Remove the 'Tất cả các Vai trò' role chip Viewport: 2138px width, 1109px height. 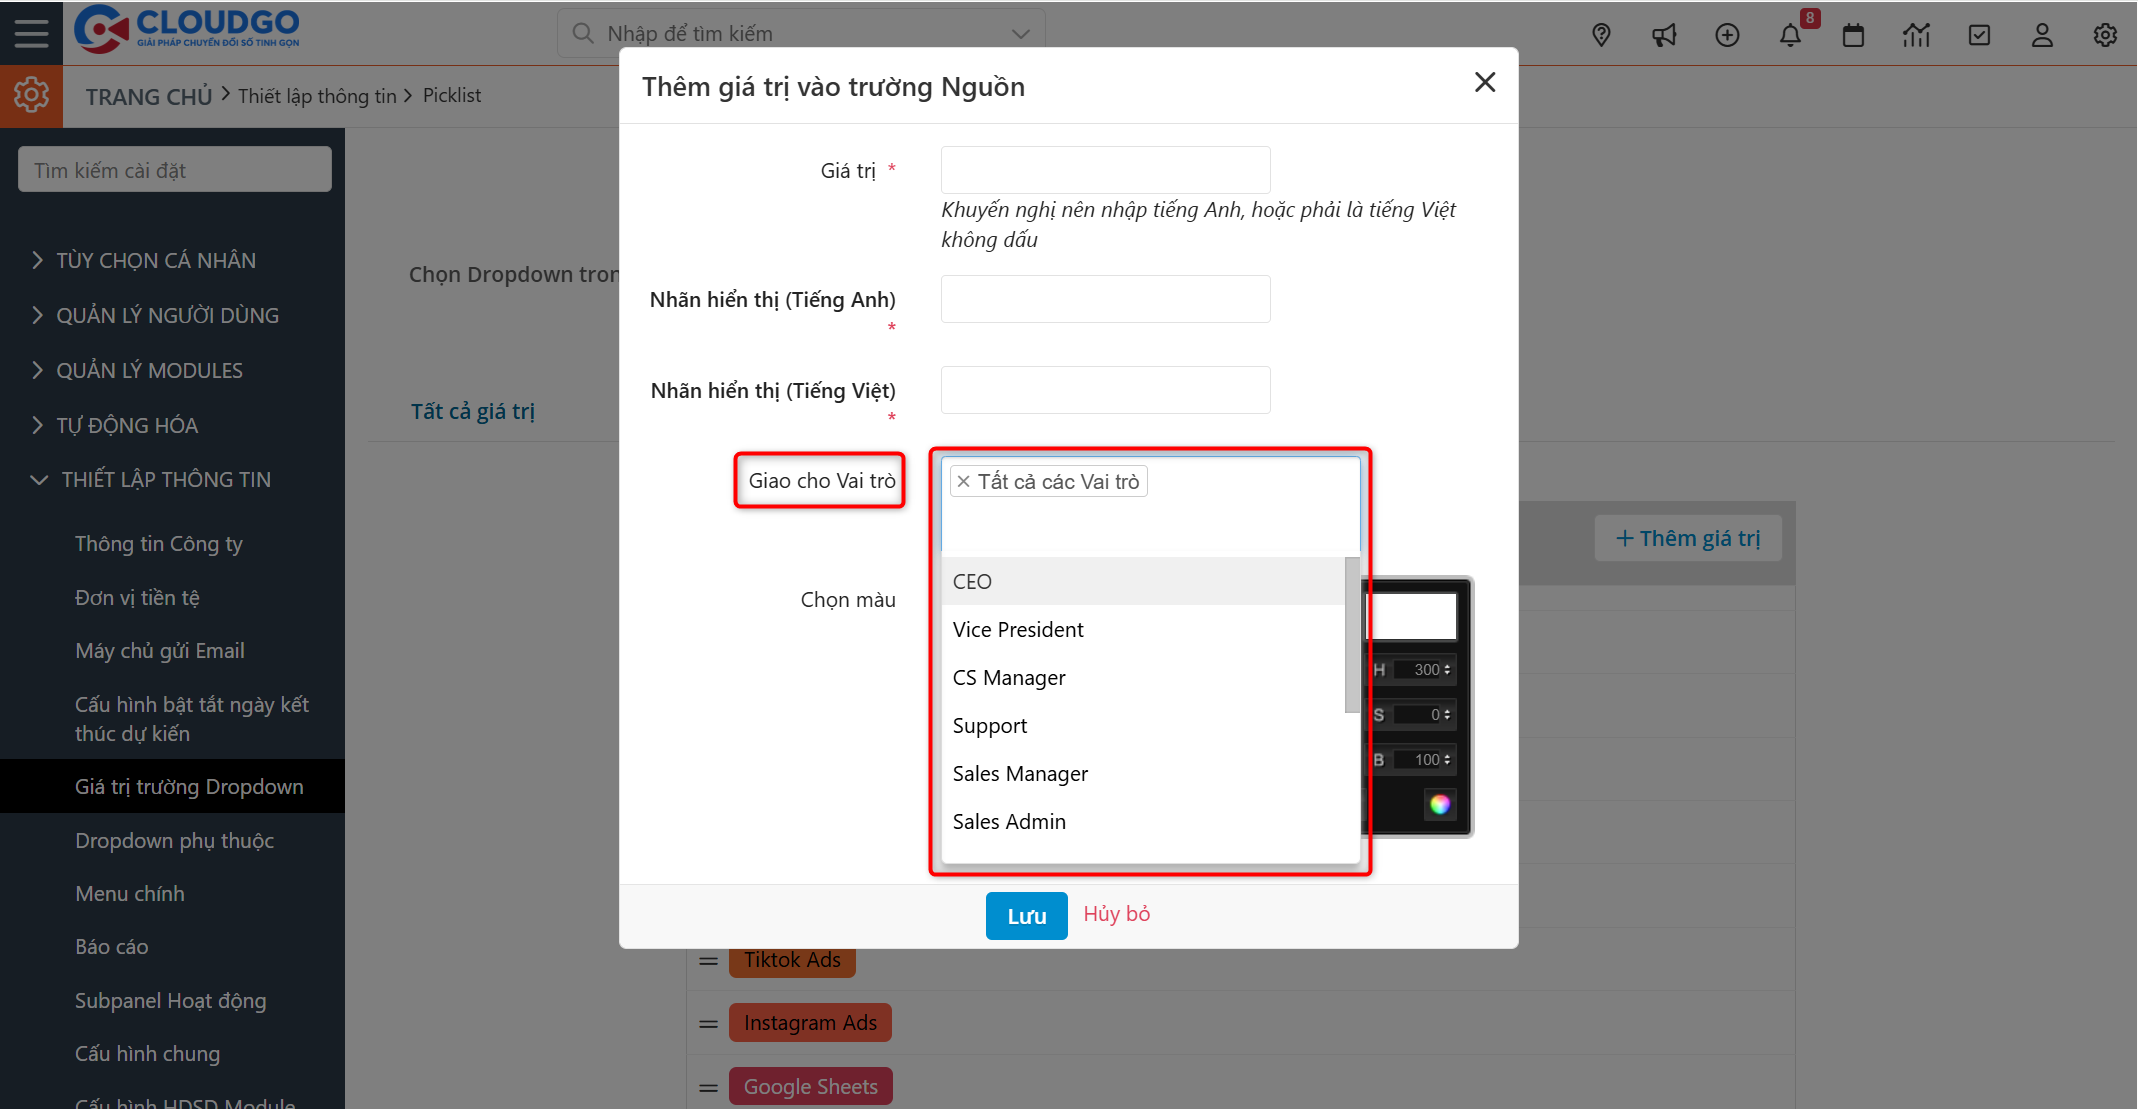[x=963, y=481]
